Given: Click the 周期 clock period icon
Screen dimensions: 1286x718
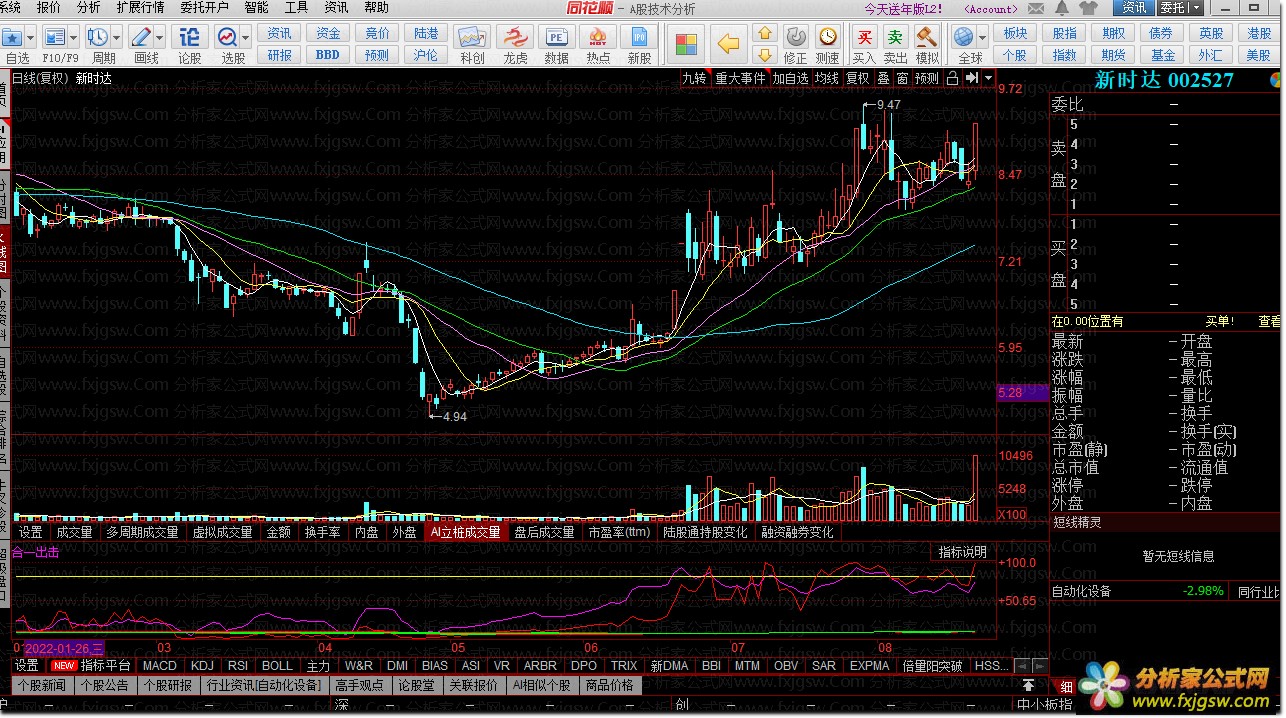Looking at the screenshot, I should (98, 37).
